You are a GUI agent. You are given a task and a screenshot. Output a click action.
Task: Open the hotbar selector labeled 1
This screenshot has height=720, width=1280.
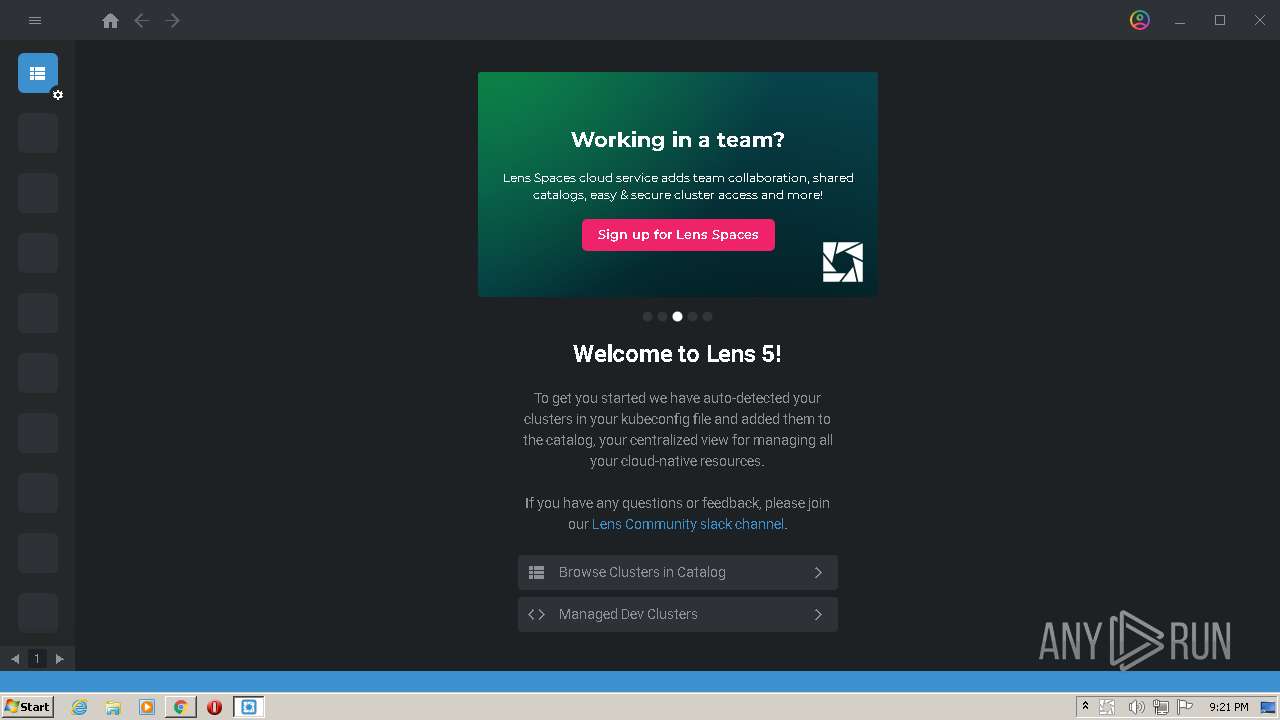(37, 658)
